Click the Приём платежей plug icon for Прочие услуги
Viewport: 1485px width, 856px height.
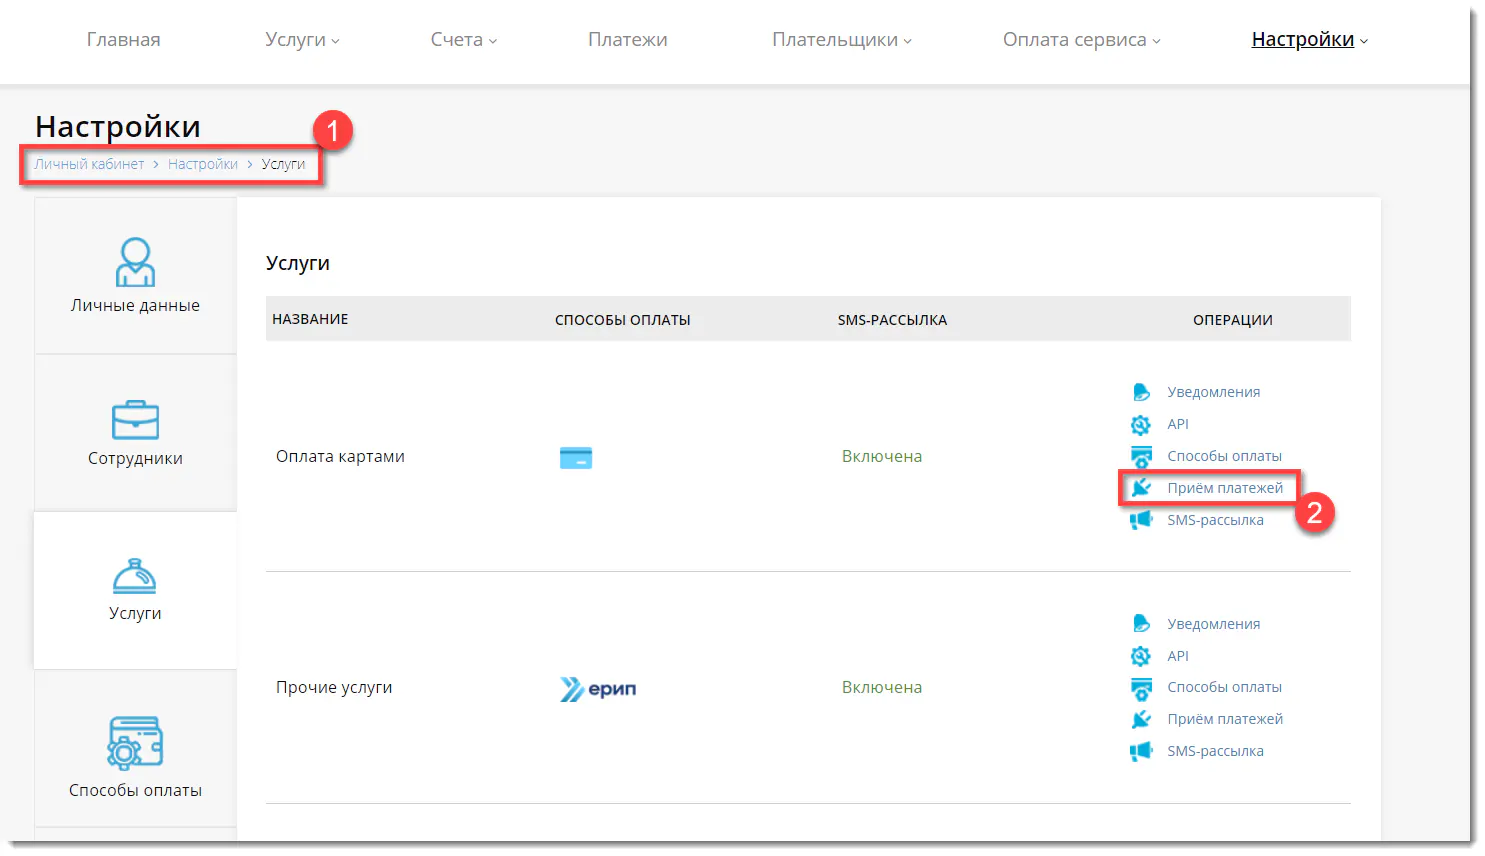[x=1141, y=719]
